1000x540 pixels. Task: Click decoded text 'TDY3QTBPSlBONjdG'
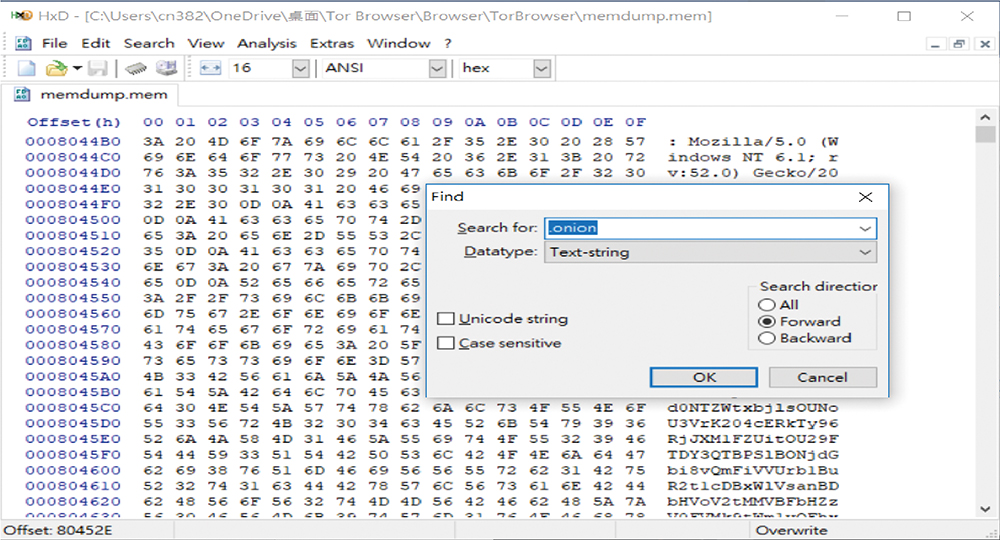[x=753, y=455]
